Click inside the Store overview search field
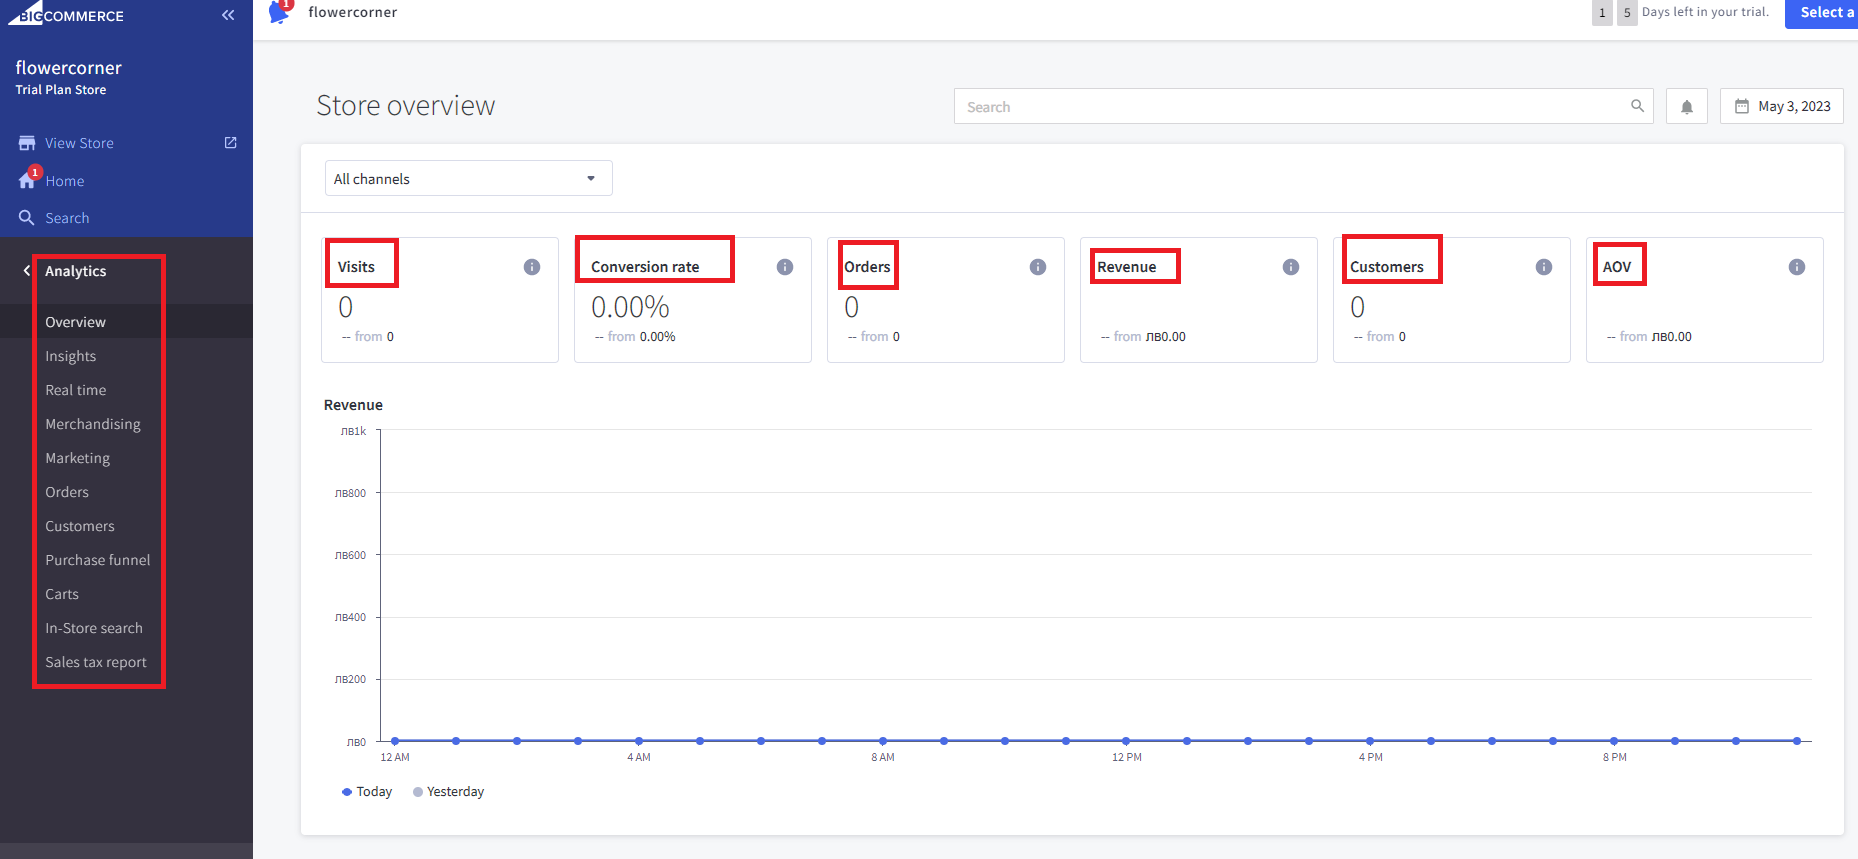Screen dimensions: 1858x859 (x=1303, y=106)
